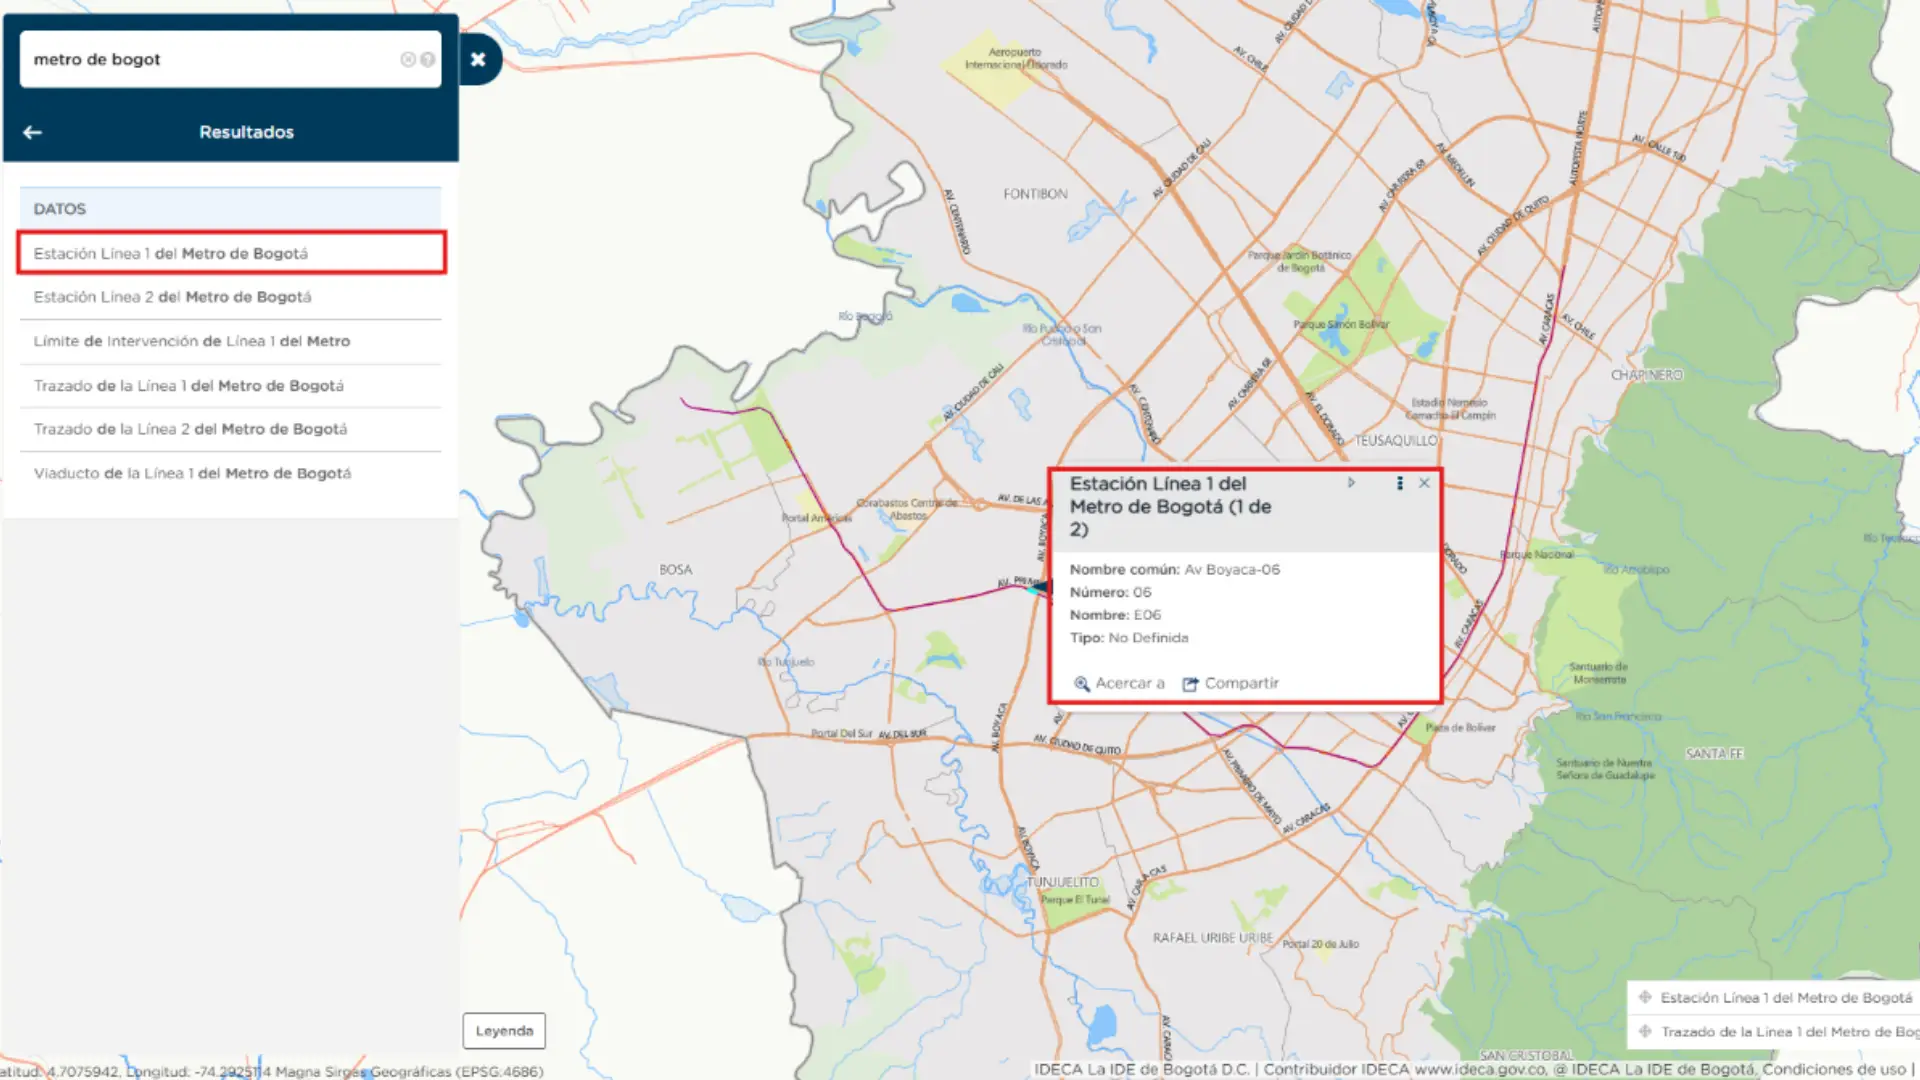Image resolution: width=1920 pixels, height=1080 pixels.
Task: Click the coordinates readout in status bar
Action: 272,1071
